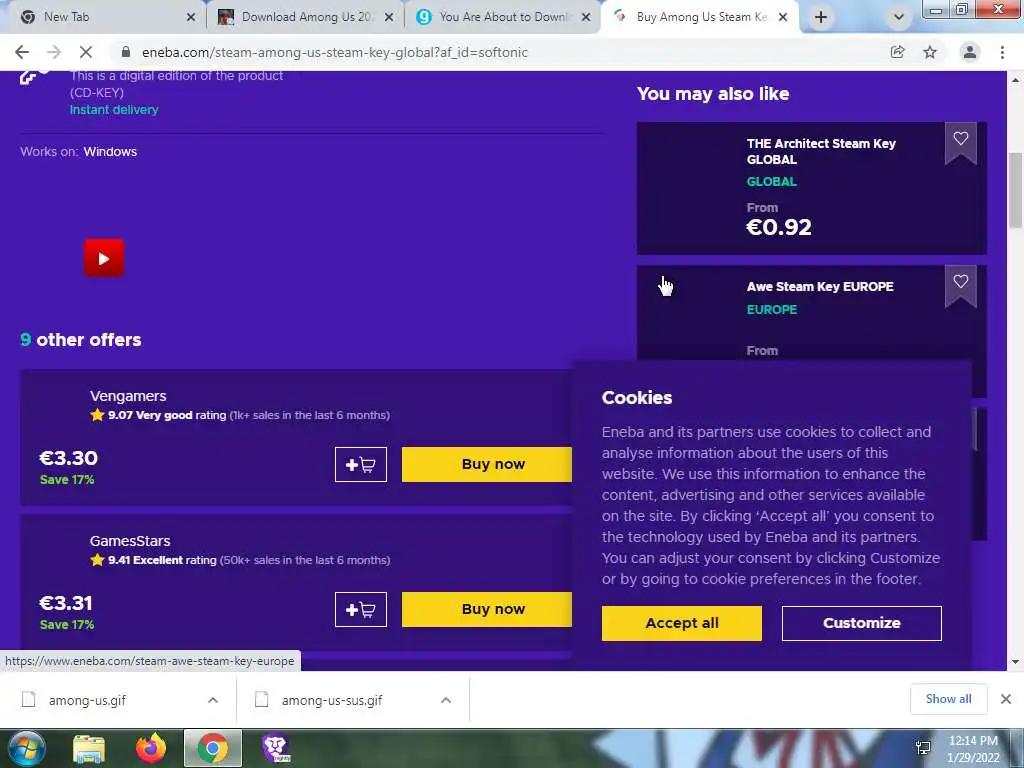Add GamesStars offer to cart
The height and width of the screenshot is (768, 1024).
[x=360, y=609]
